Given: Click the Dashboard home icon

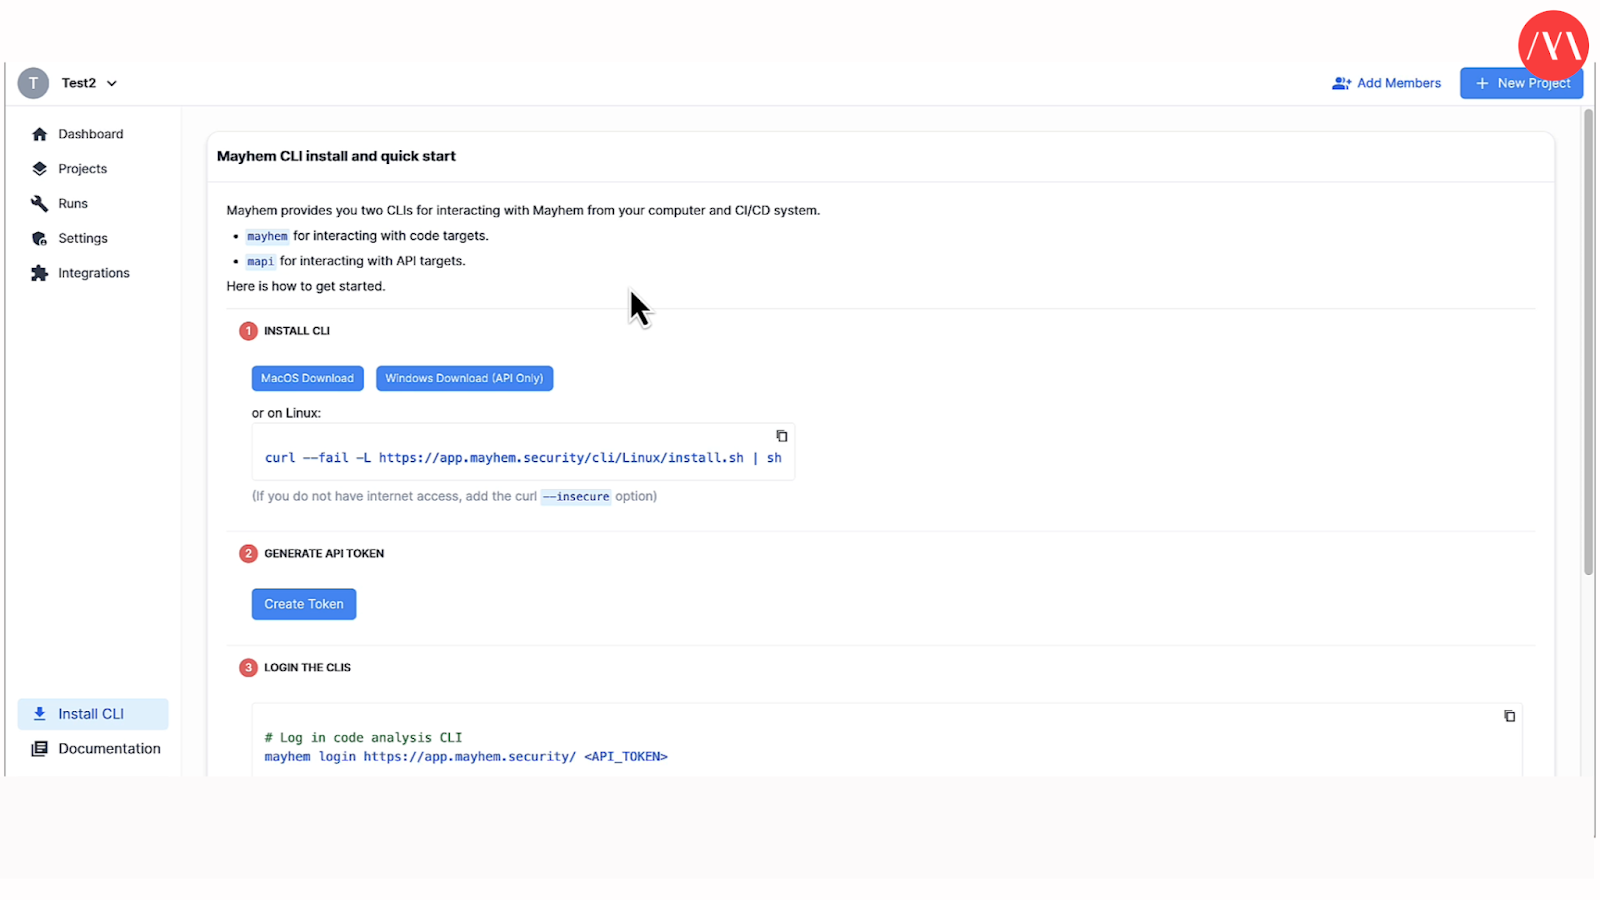Looking at the screenshot, I should point(39,134).
